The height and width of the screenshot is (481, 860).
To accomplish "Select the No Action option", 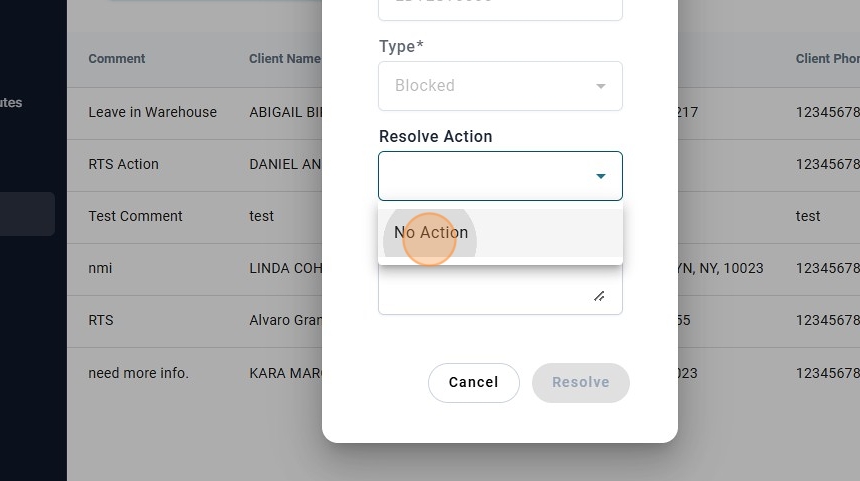I will (431, 233).
